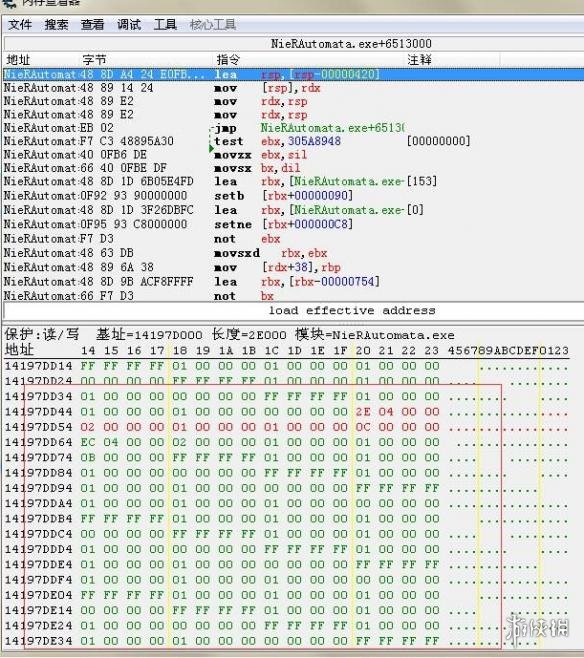The image size is (584, 658).
Task: Click the 注释 column header
Action: tap(419, 60)
